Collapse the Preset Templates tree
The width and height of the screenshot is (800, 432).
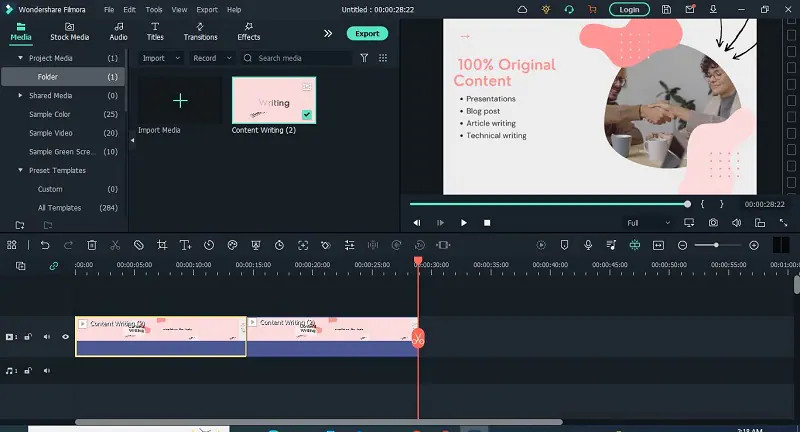[20, 170]
